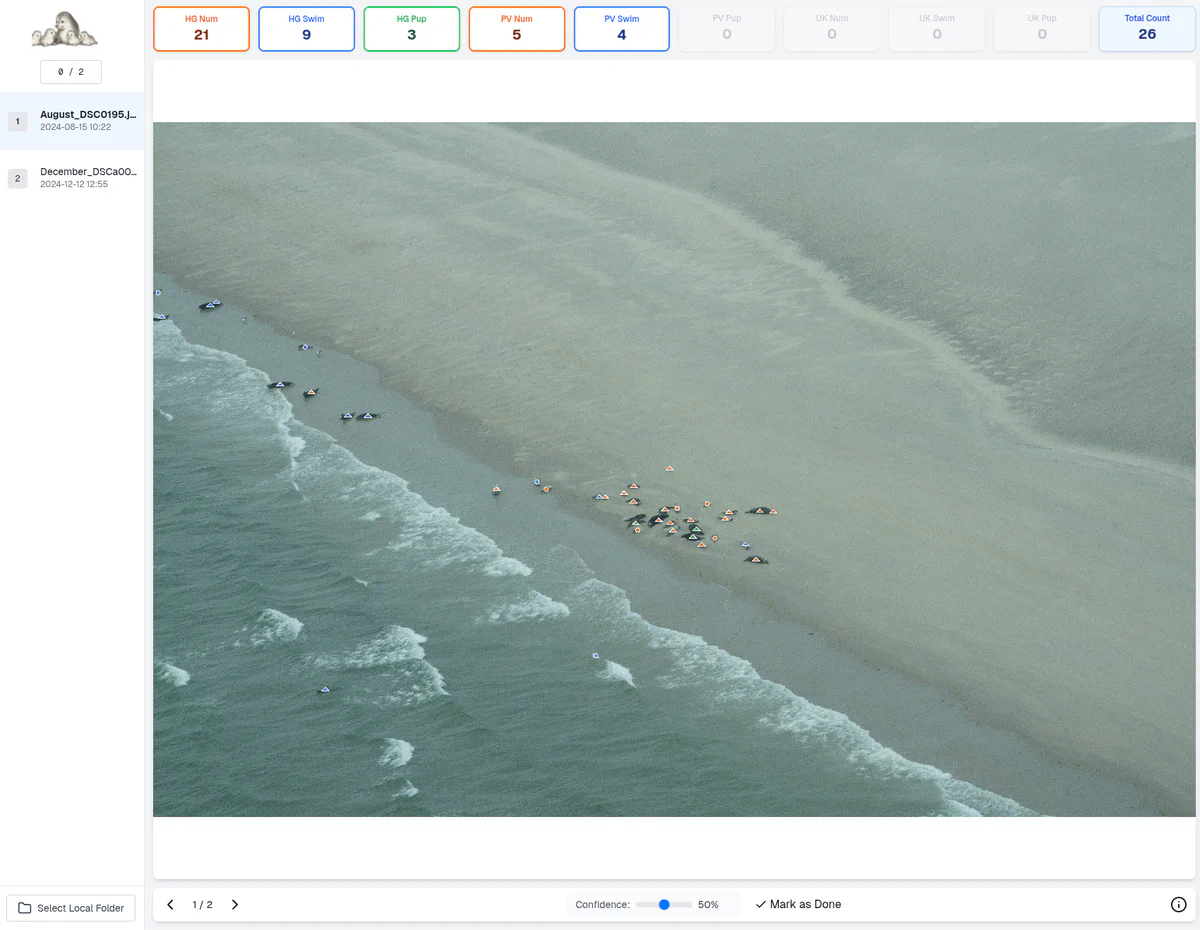
Task: Go to previous image with left chevron
Action: (170, 904)
